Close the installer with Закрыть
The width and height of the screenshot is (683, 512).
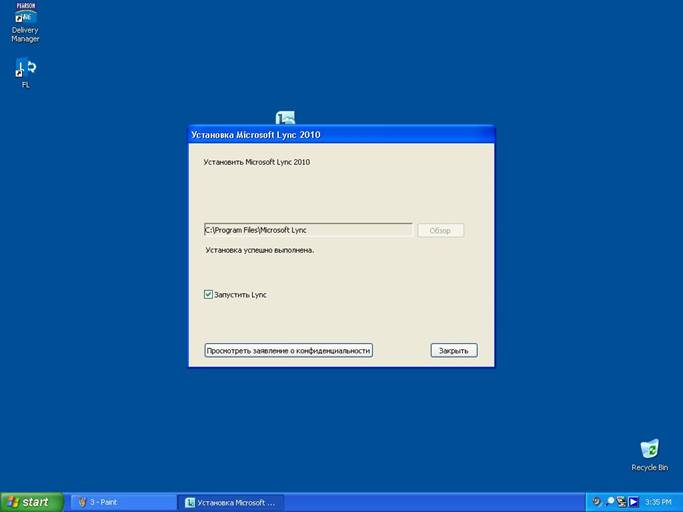454,350
